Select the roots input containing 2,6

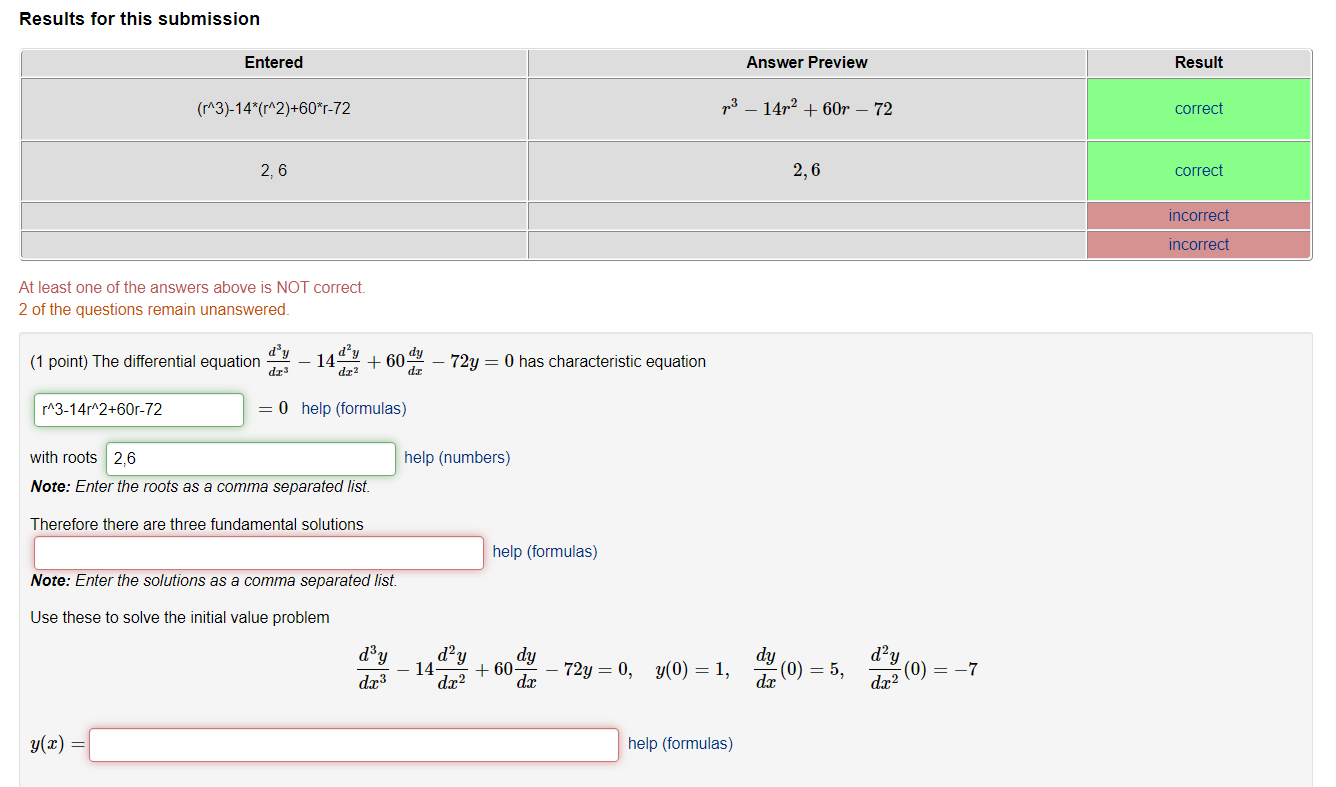point(250,458)
